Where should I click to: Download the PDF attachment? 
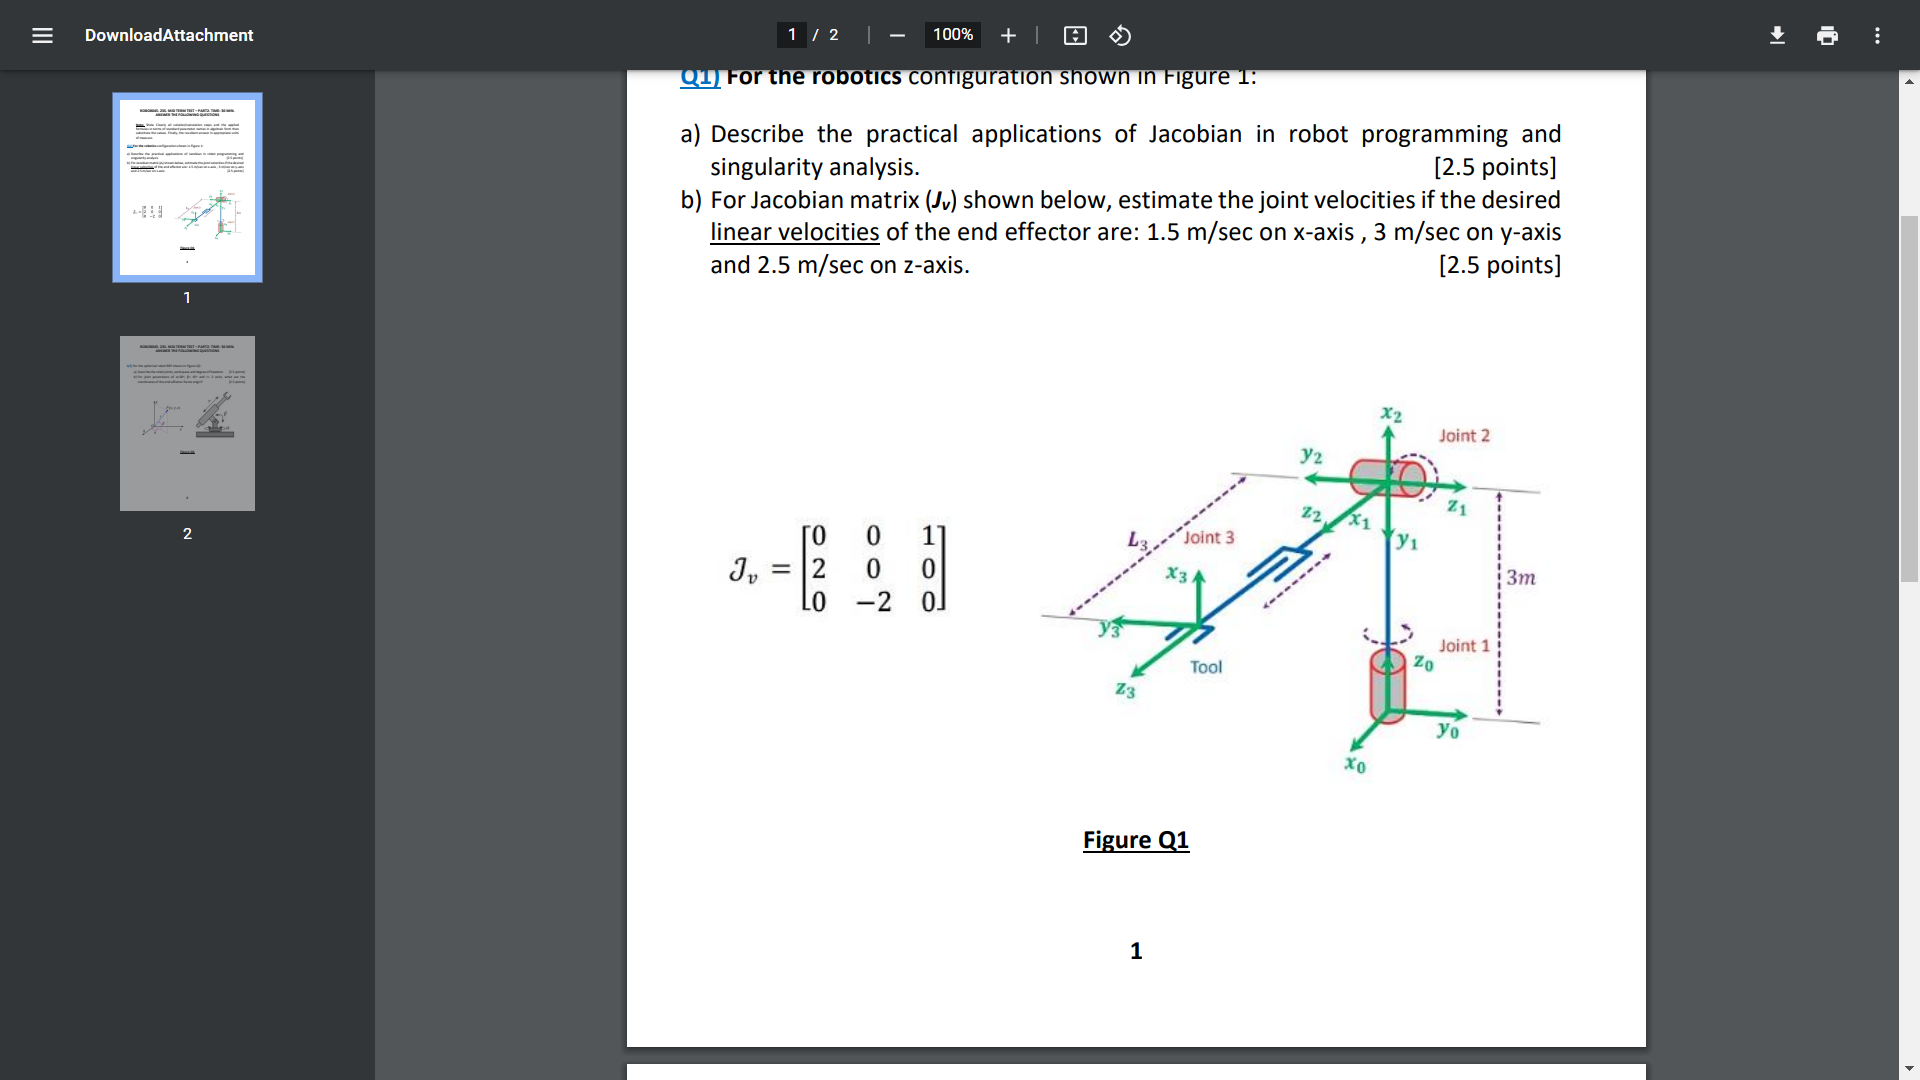point(1777,35)
